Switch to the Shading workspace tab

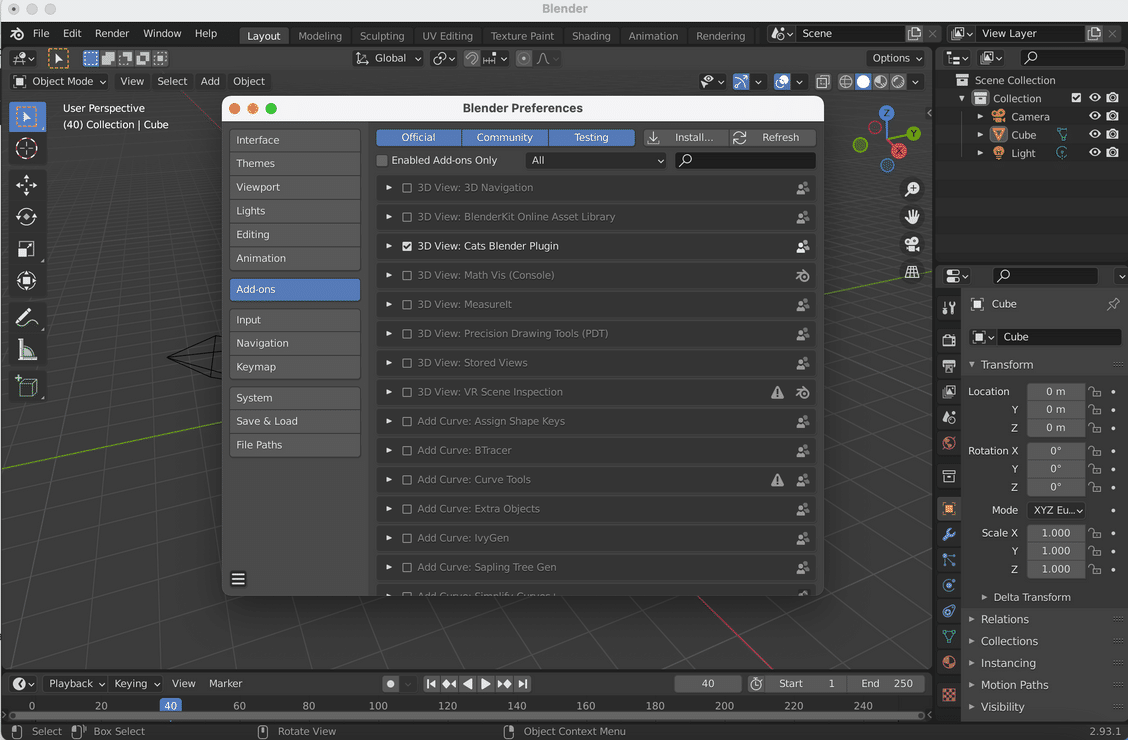[590, 35]
